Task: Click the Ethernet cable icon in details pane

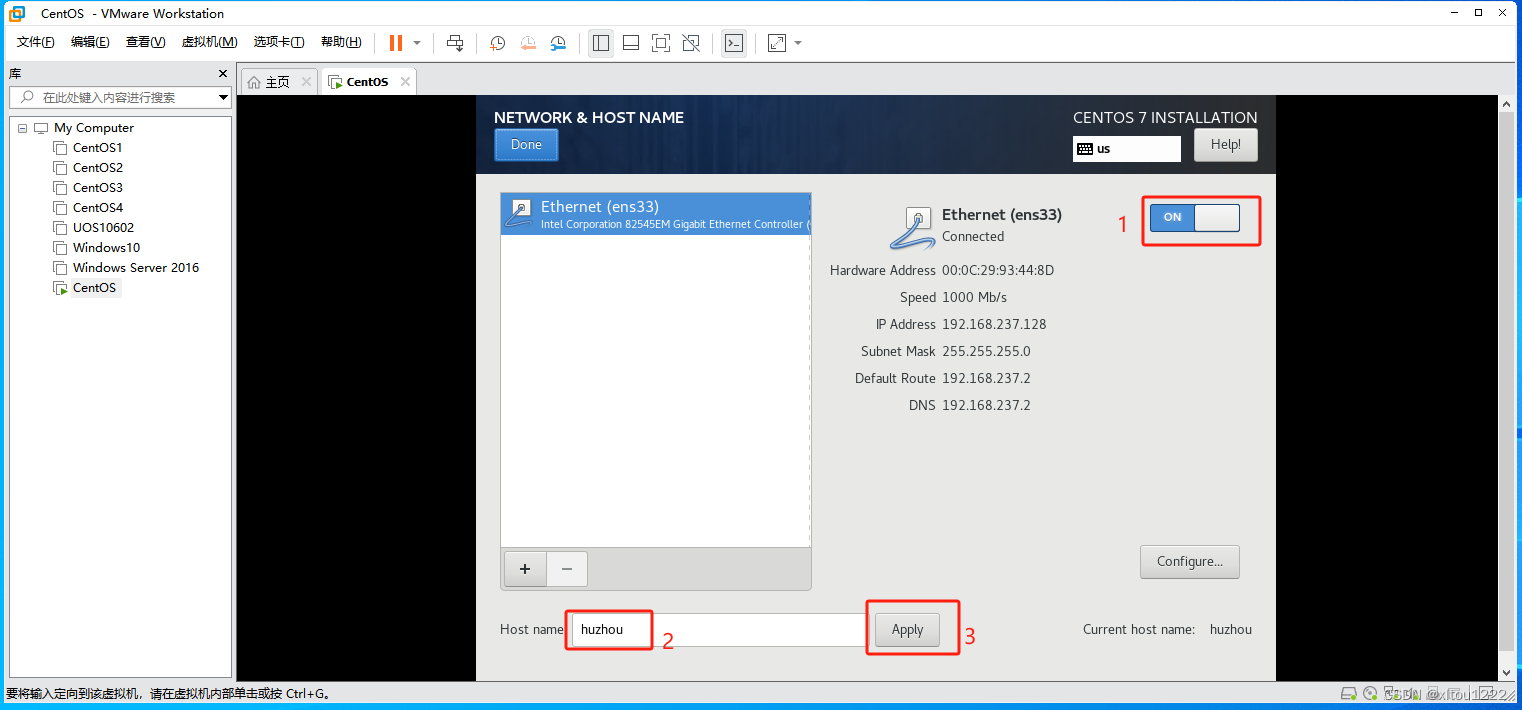Action: click(912, 227)
